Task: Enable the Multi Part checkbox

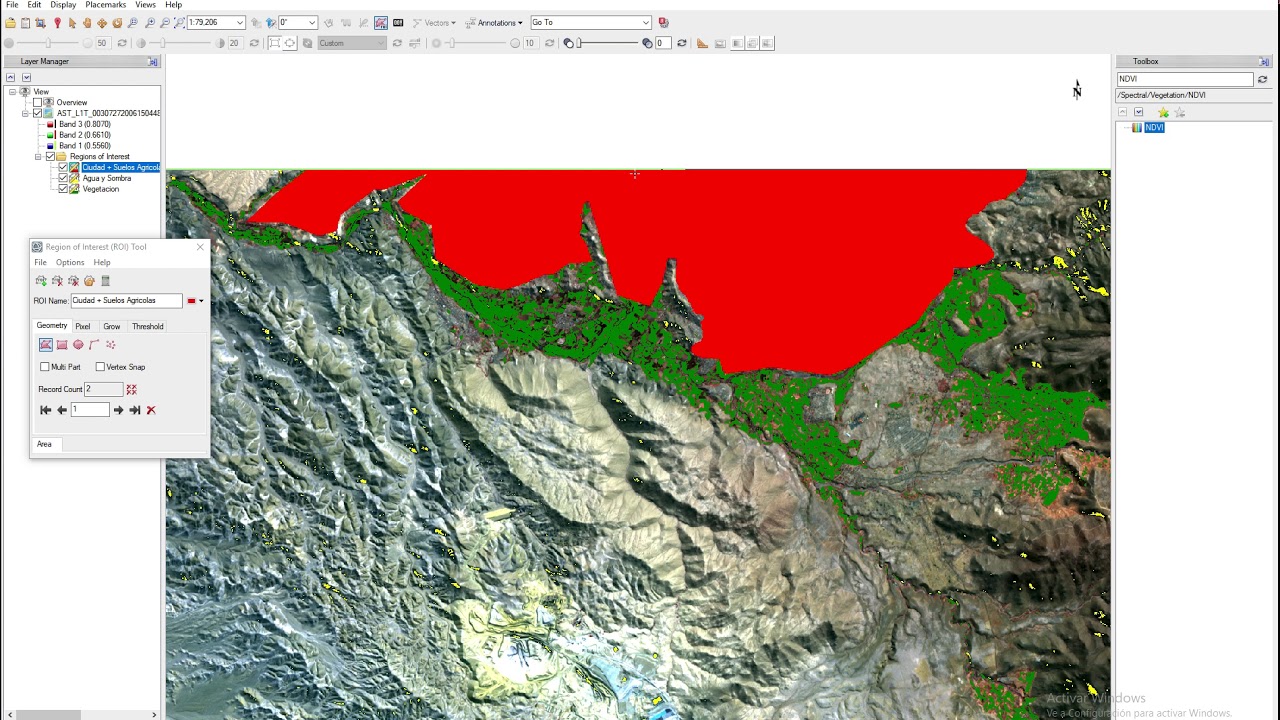Action: (44, 367)
